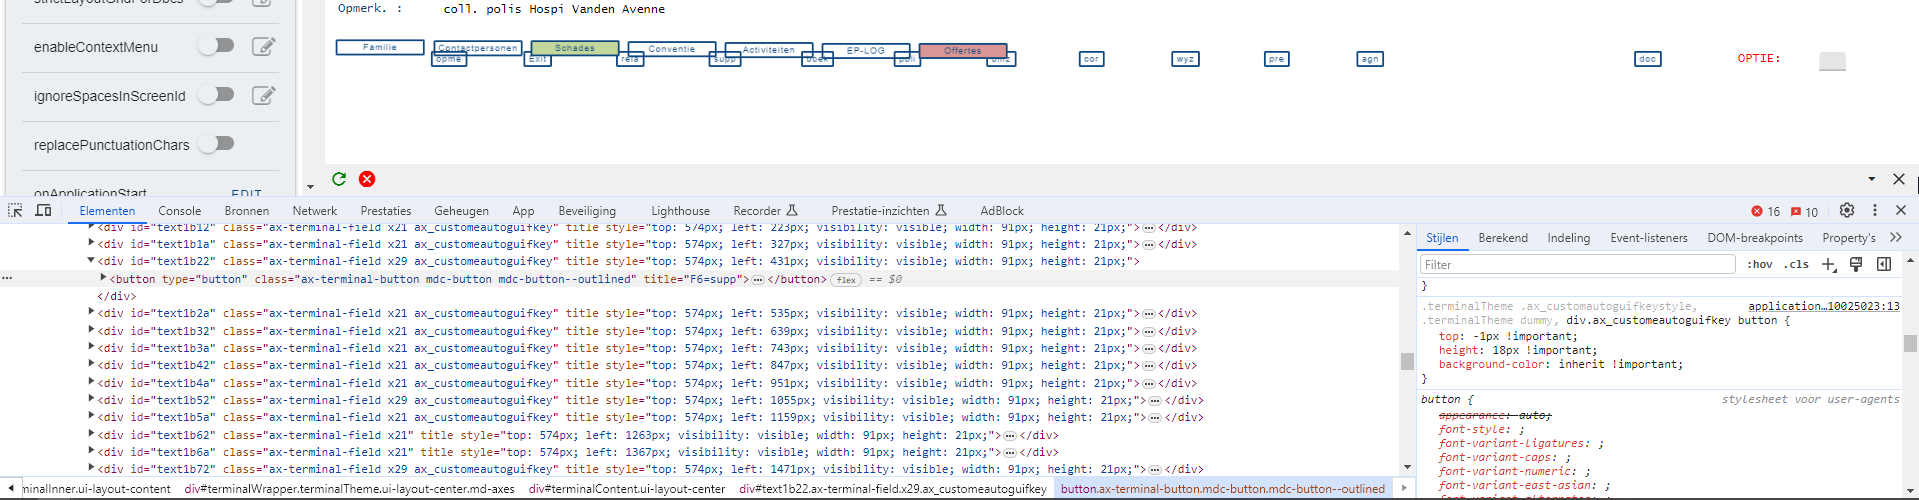Image resolution: width=1919 pixels, height=500 pixels.
Task: Click the pink Offertes button
Action: click(x=962, y=50)
